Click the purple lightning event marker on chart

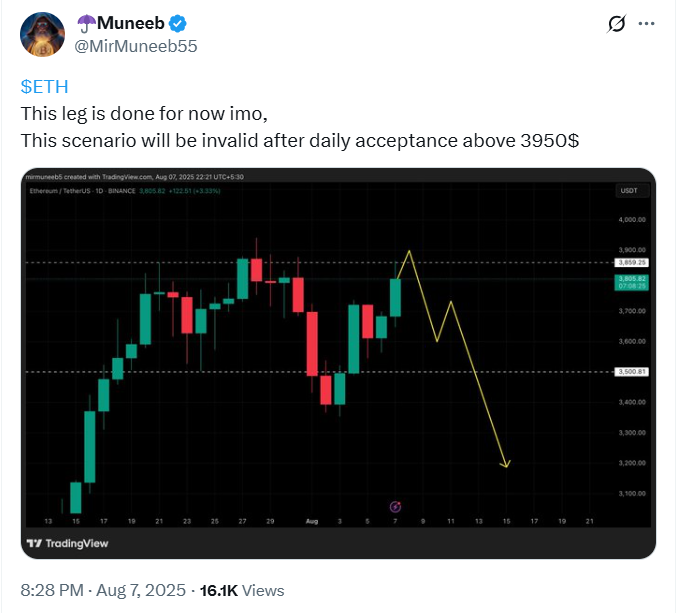point(395,507)
